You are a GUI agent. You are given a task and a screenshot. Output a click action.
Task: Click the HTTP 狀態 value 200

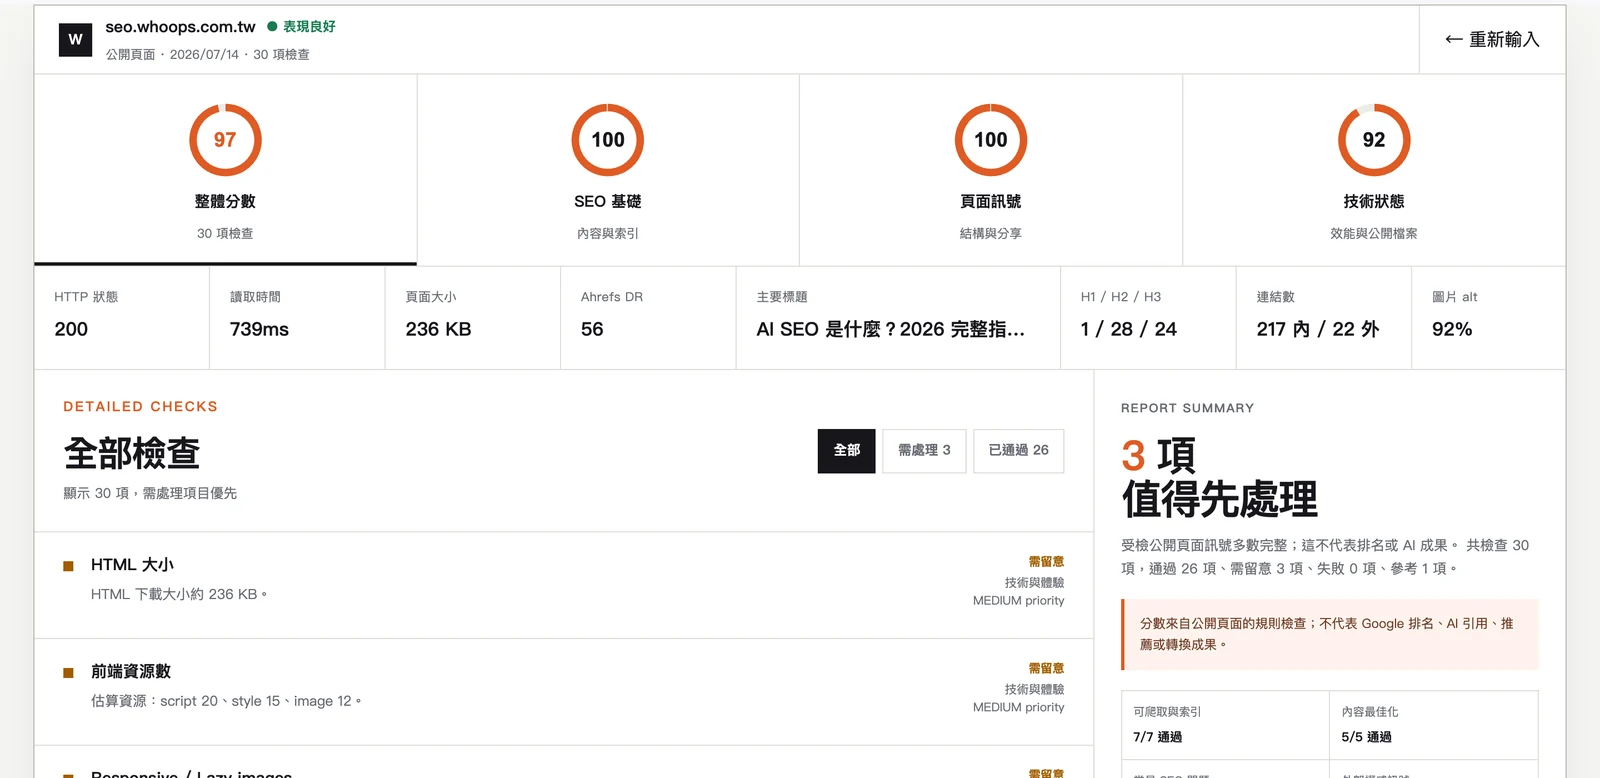71,329
